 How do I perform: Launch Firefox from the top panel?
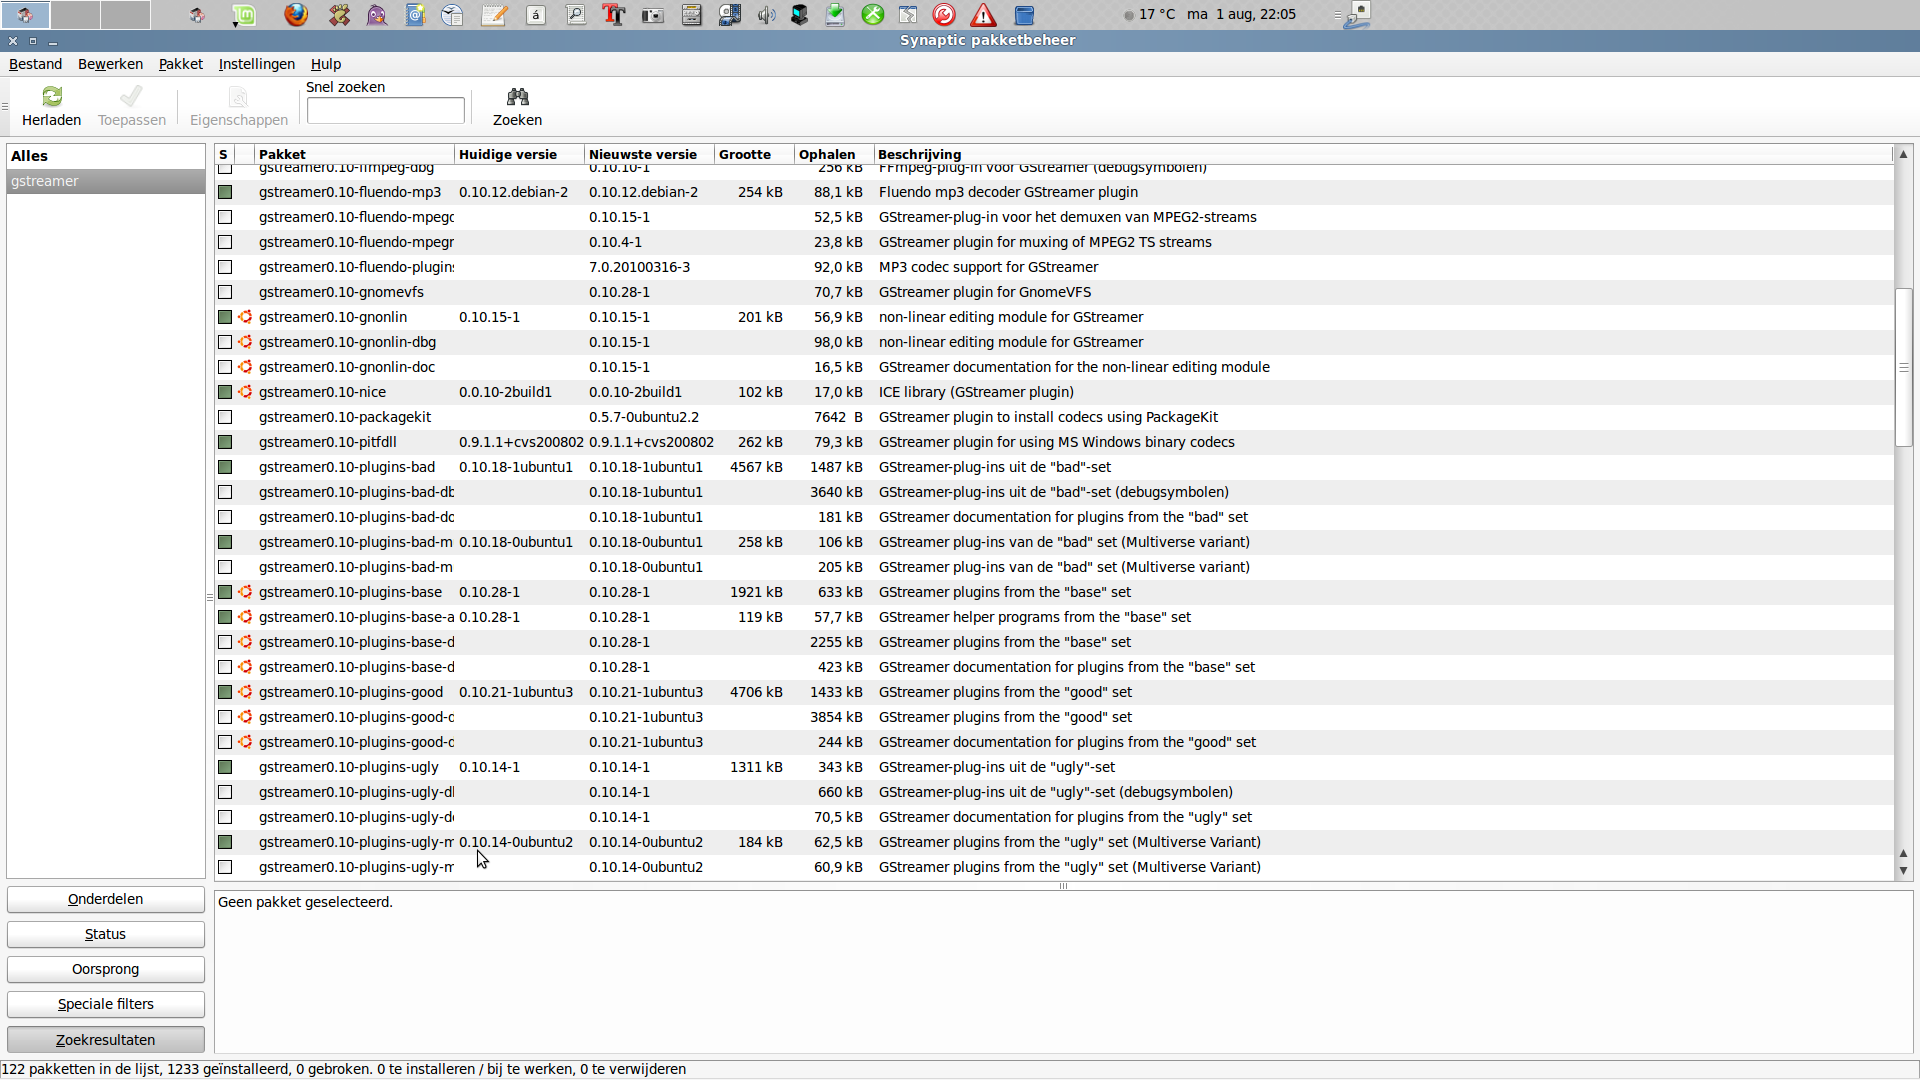pos(296,15)
